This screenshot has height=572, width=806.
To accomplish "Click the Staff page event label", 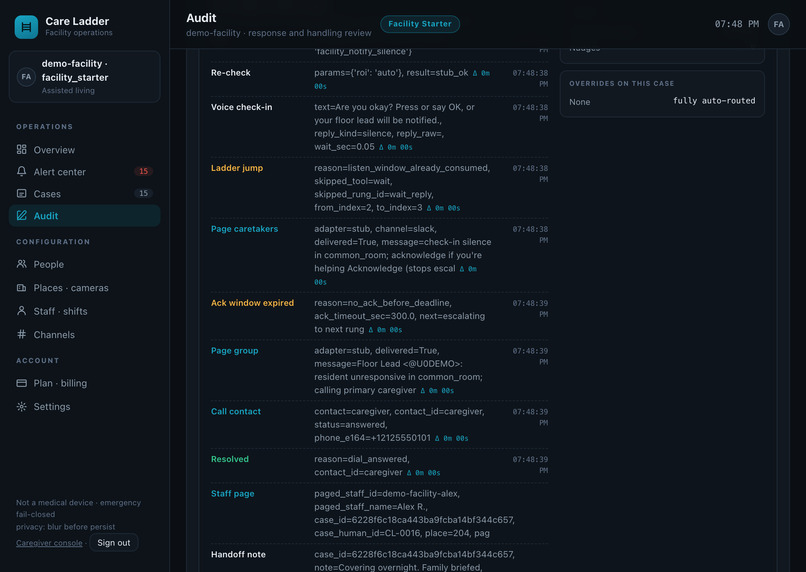I will point(232,493).
